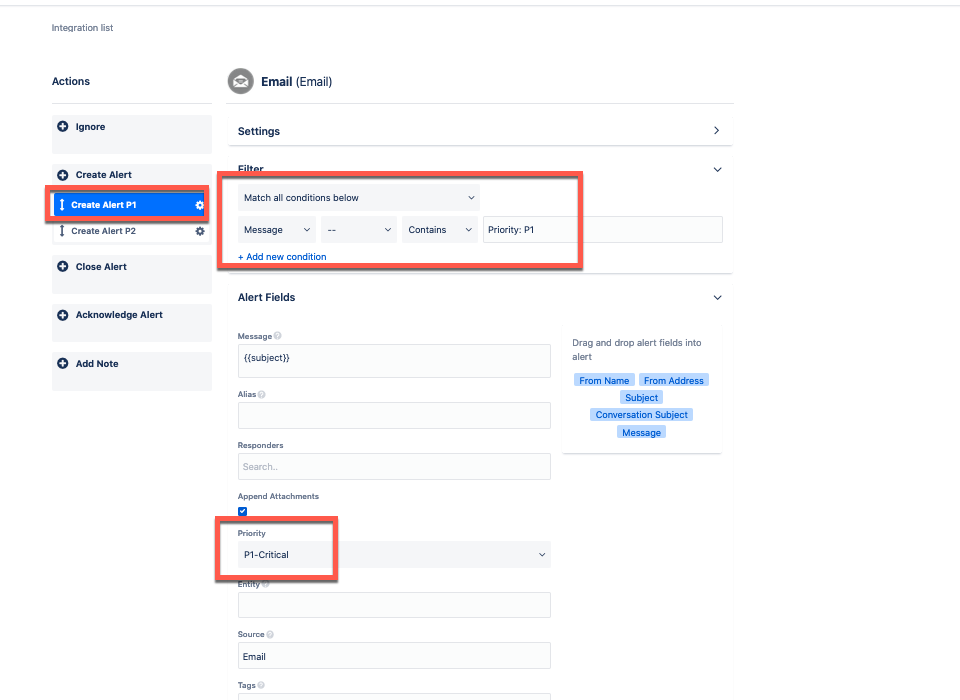Image resolution: width=960 pixels, height=700 pixels.
Task: Click the Close Alert action label
Action: [x=101, y=266]
